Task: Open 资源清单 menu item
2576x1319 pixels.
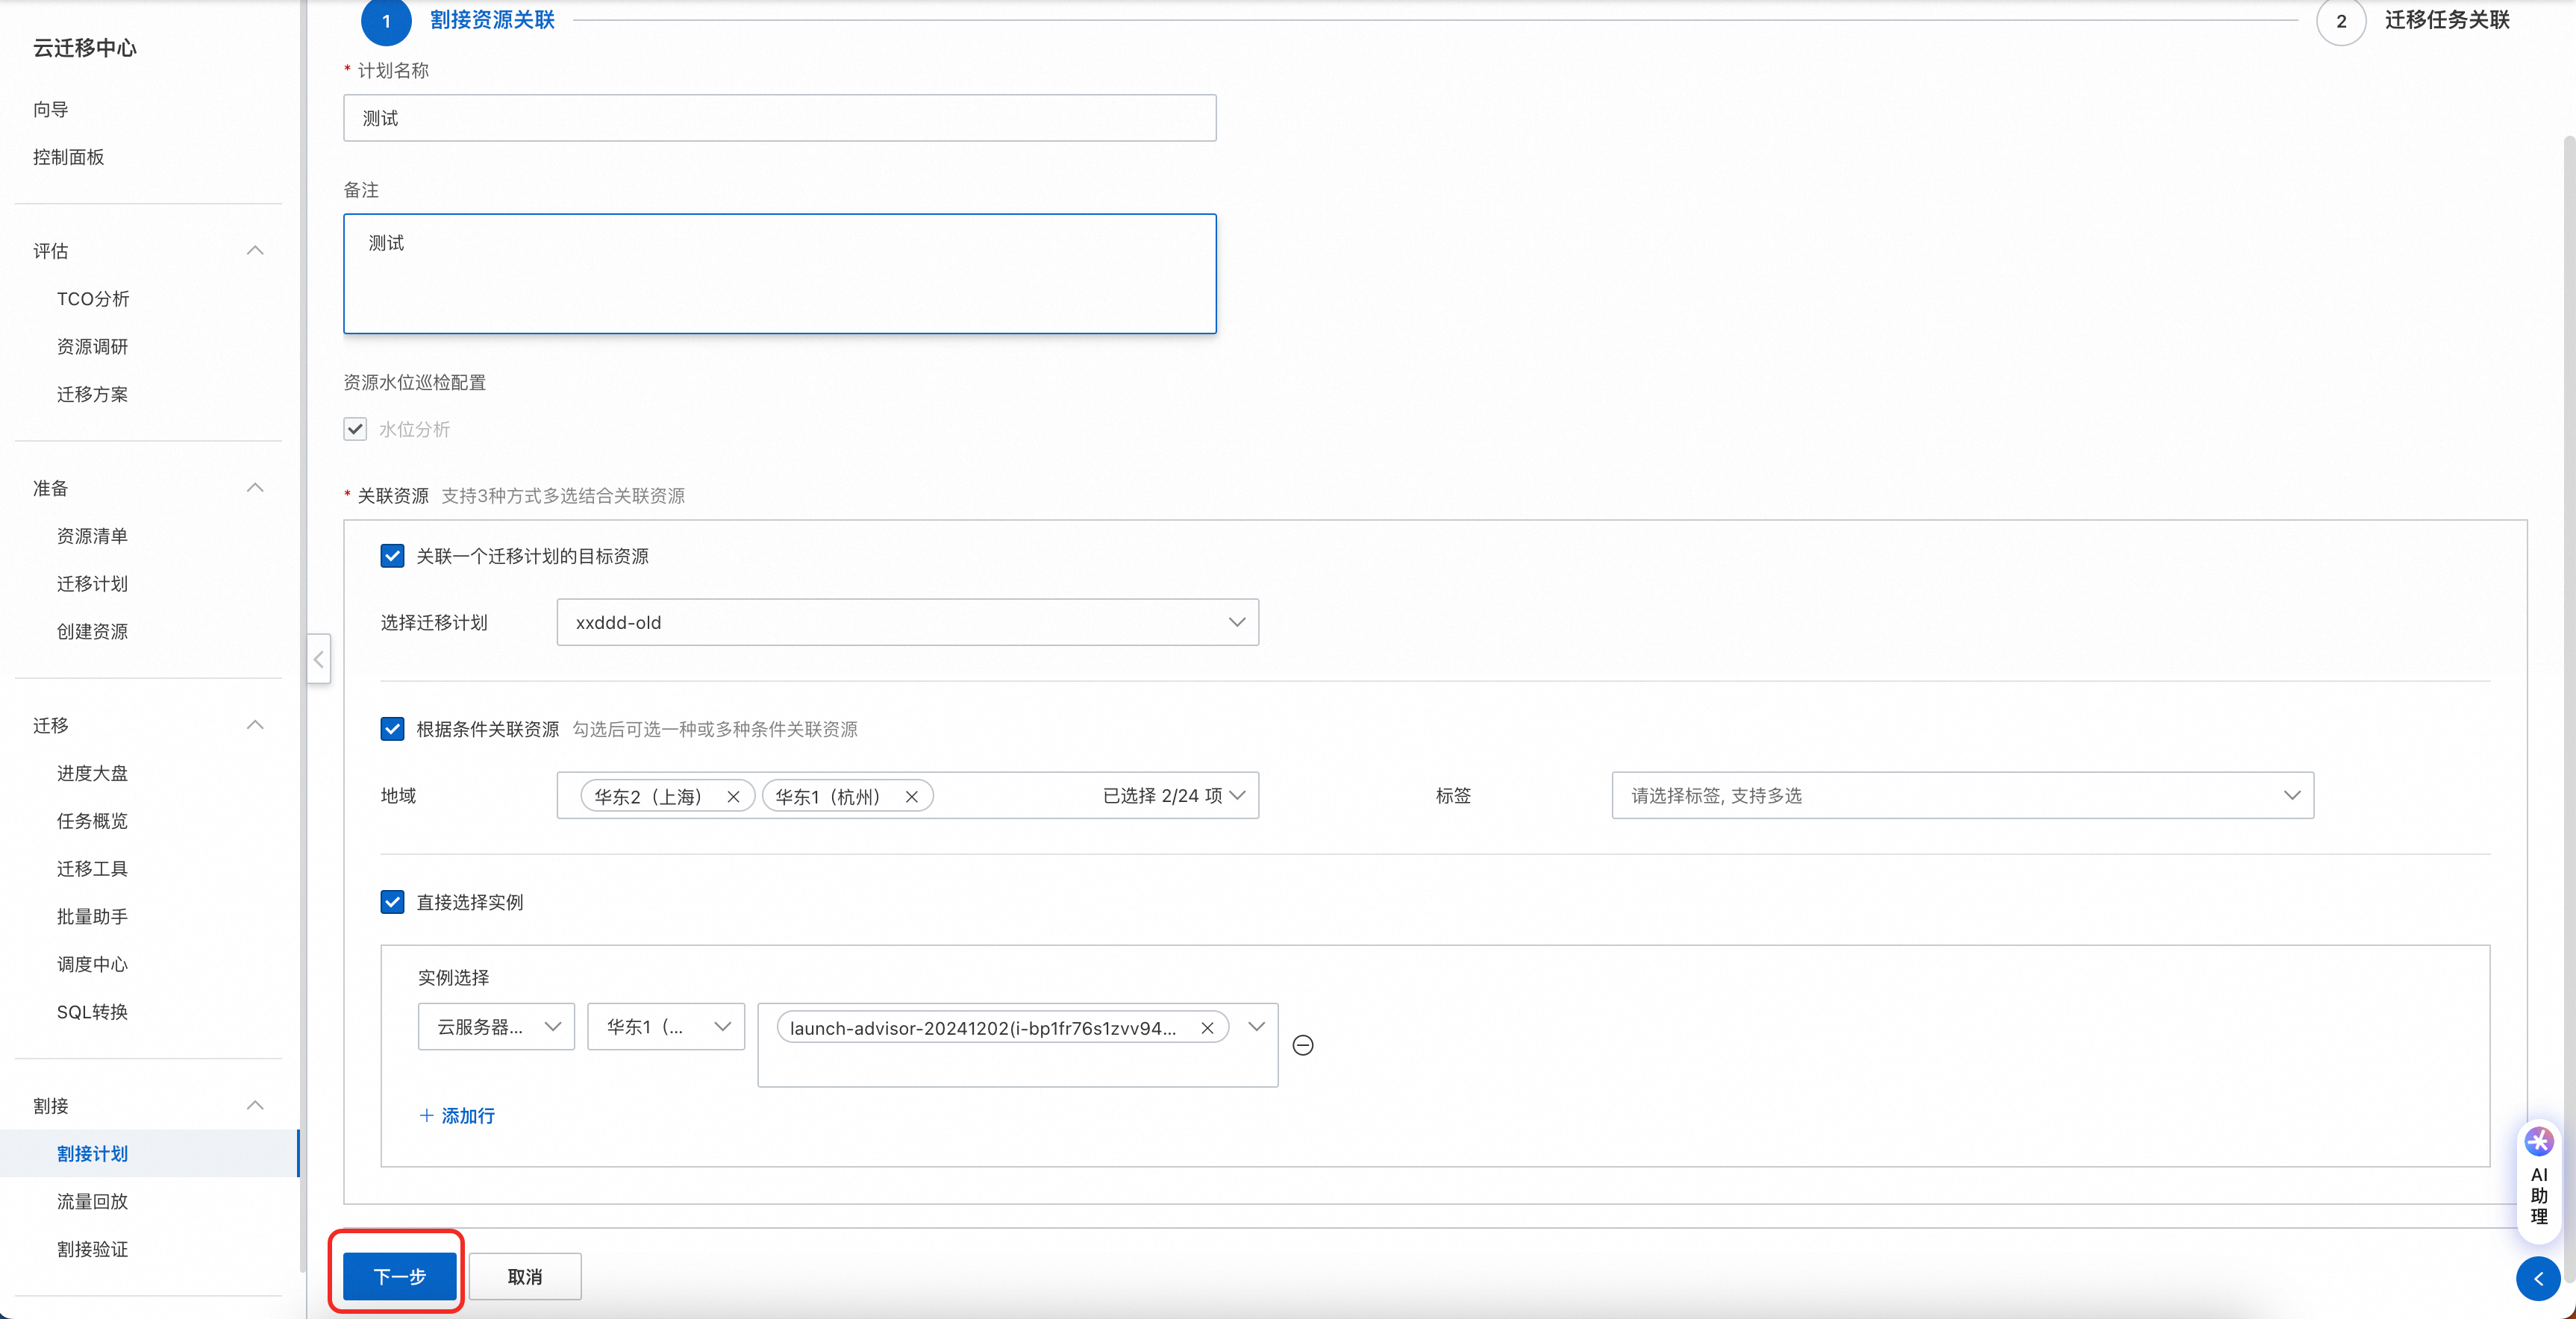Action: tap(92, 536)
